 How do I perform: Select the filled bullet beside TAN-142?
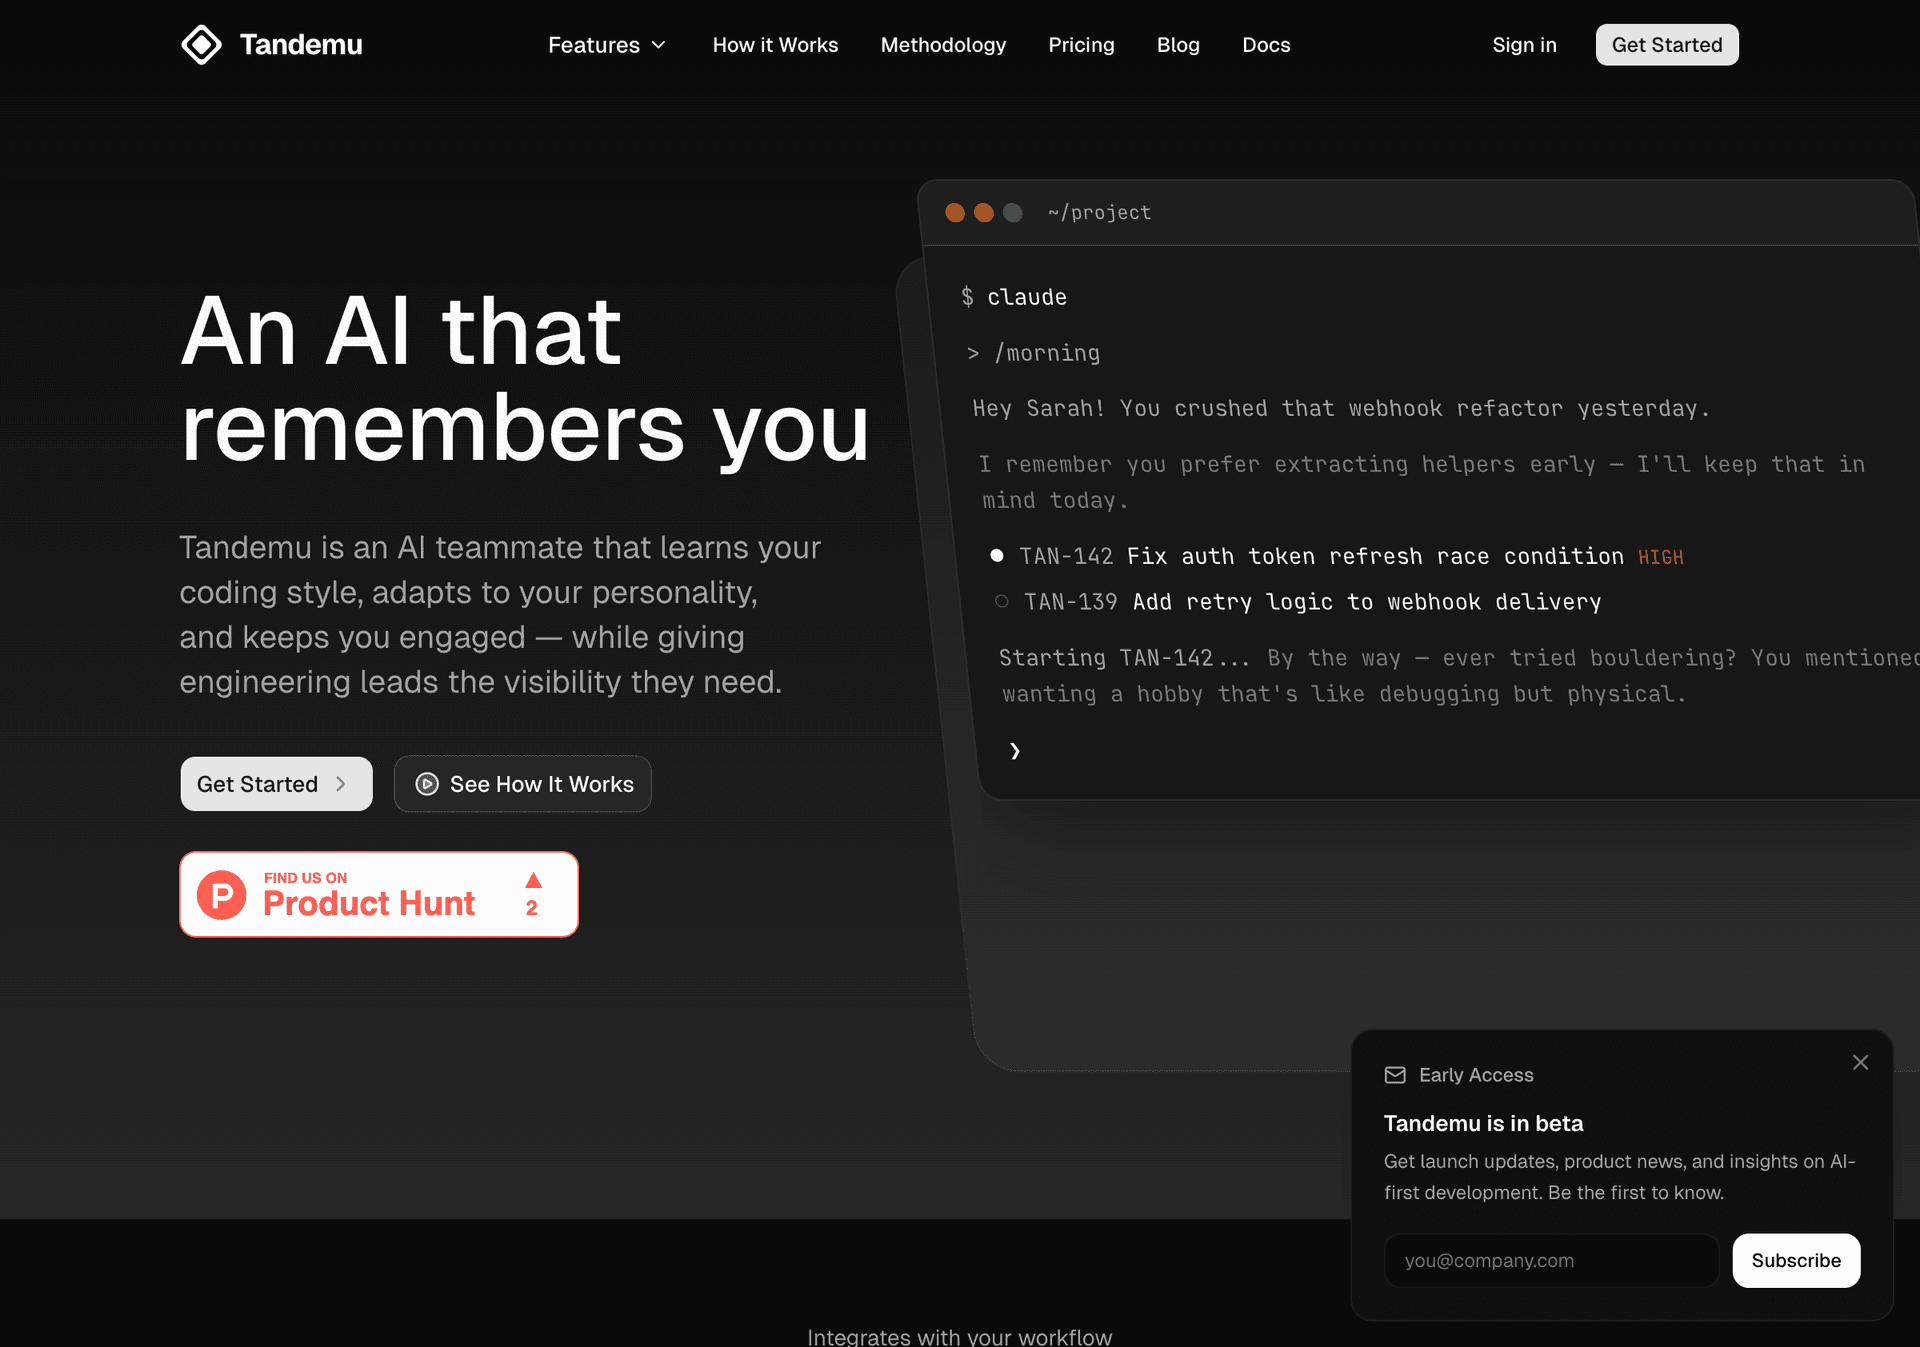pyautogui.click(x=997, y=555)
